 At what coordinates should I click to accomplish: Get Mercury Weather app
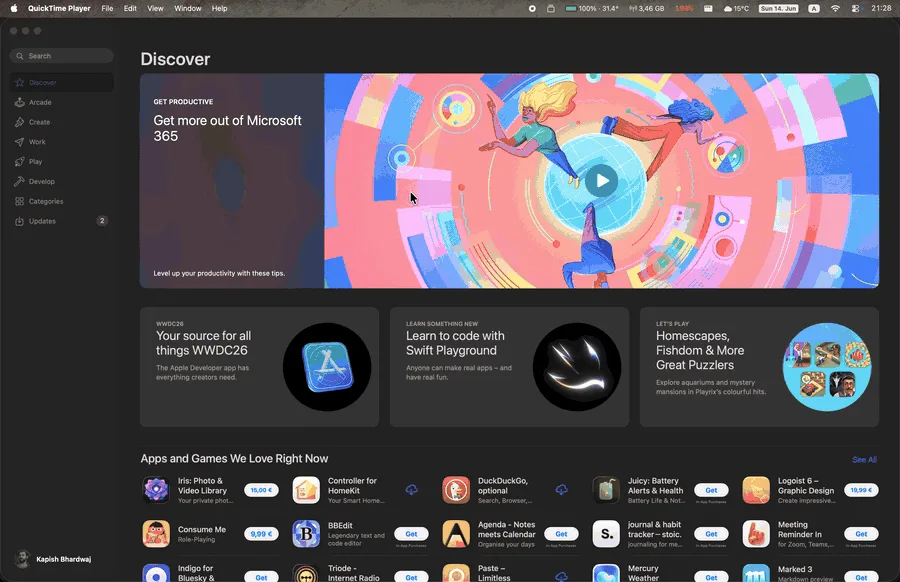711,577
